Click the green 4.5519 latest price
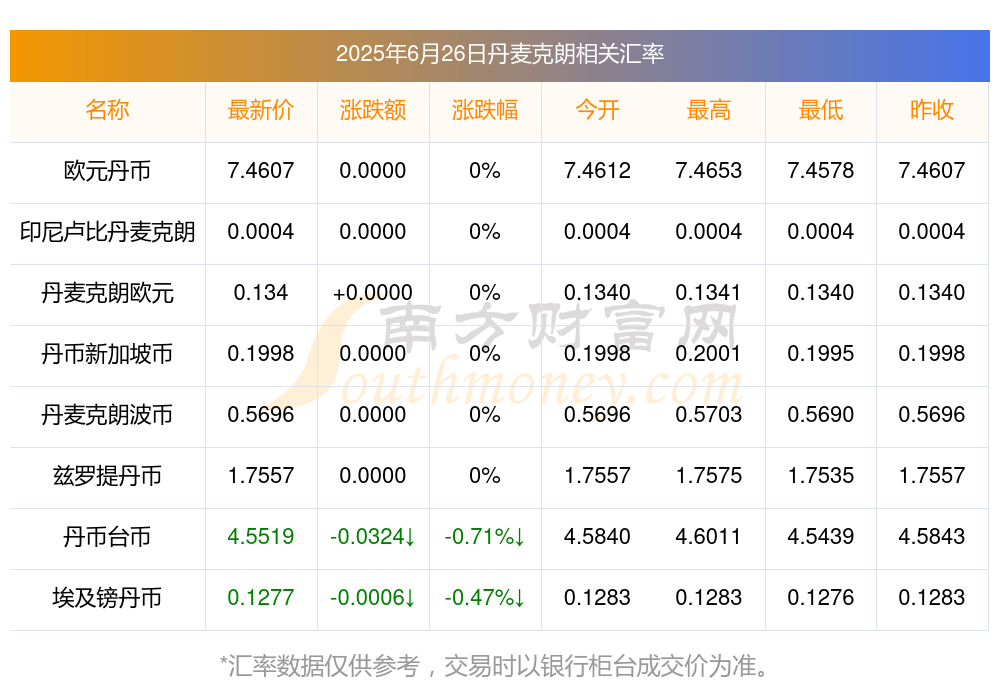Viewport: 1000px width, 698px height. (261, 537)
